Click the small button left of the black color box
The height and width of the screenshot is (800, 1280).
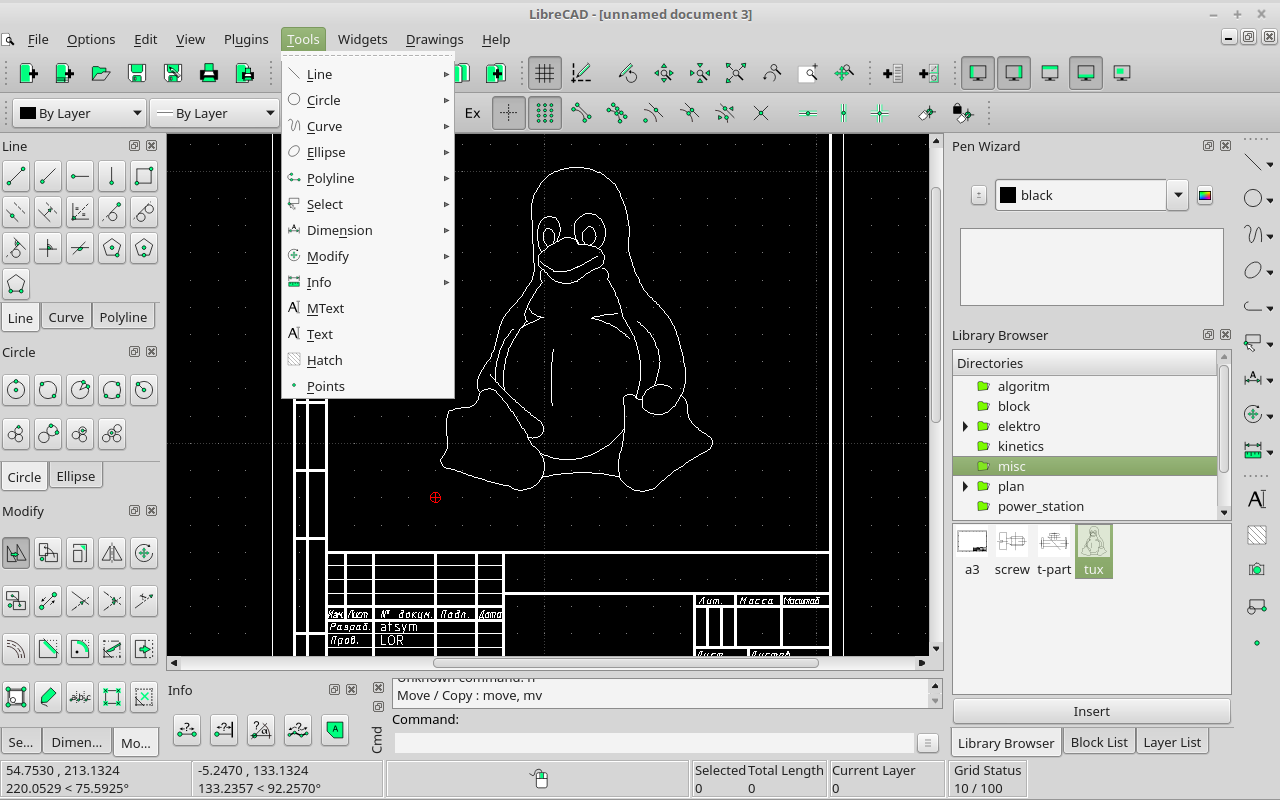pos(979,195)
